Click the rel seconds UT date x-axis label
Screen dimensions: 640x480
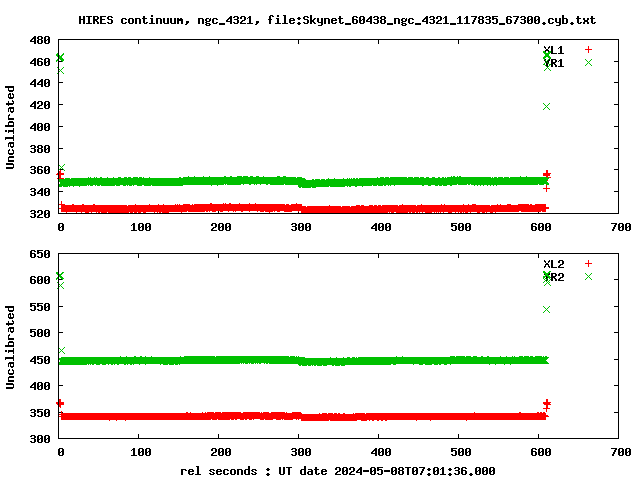pos(338,471)
